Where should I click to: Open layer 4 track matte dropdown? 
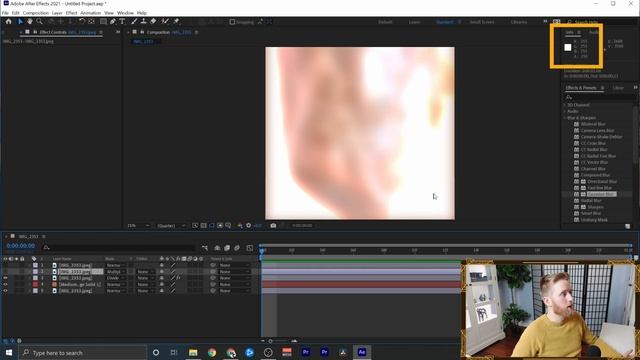coord(145,284)
